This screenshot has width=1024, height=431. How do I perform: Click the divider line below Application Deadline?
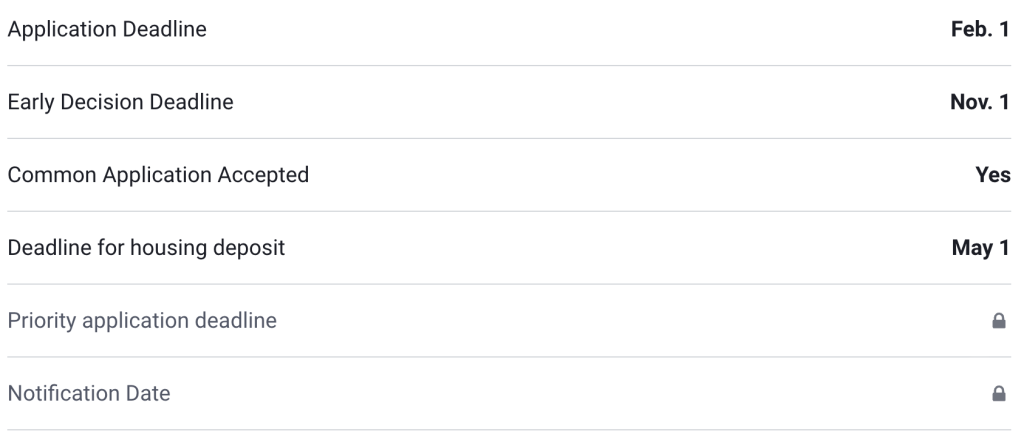[x=512, y=66]
